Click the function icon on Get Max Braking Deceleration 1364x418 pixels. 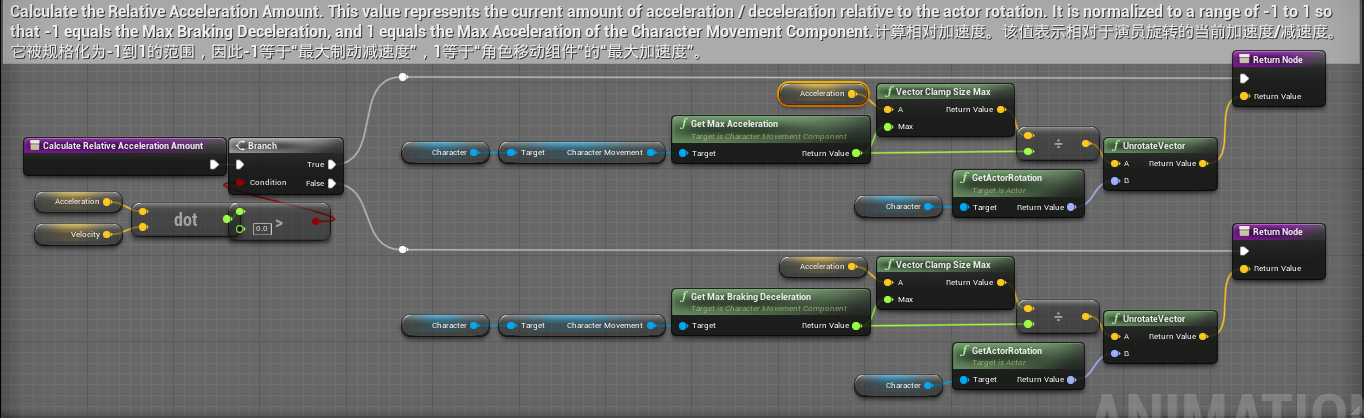(x=683, y=297)
